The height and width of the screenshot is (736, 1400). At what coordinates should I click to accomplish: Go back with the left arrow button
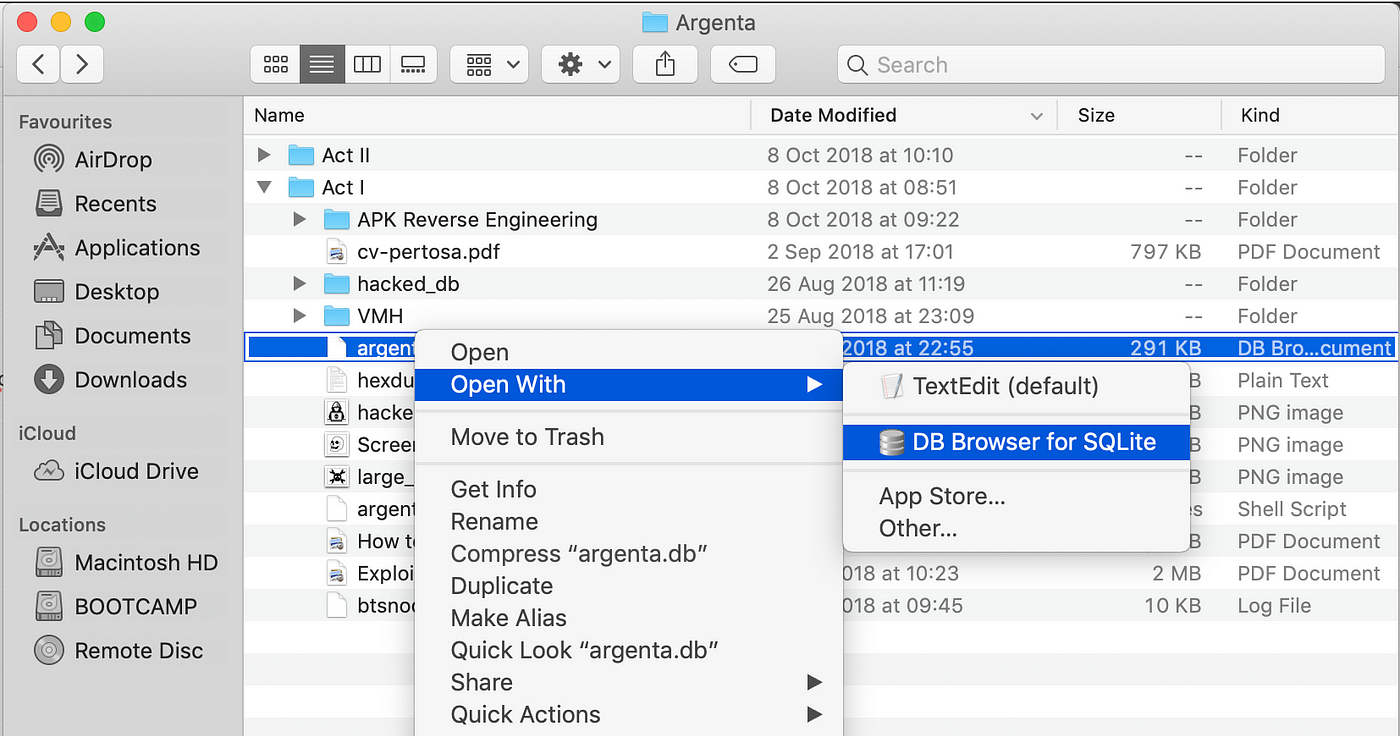[38, 65]
